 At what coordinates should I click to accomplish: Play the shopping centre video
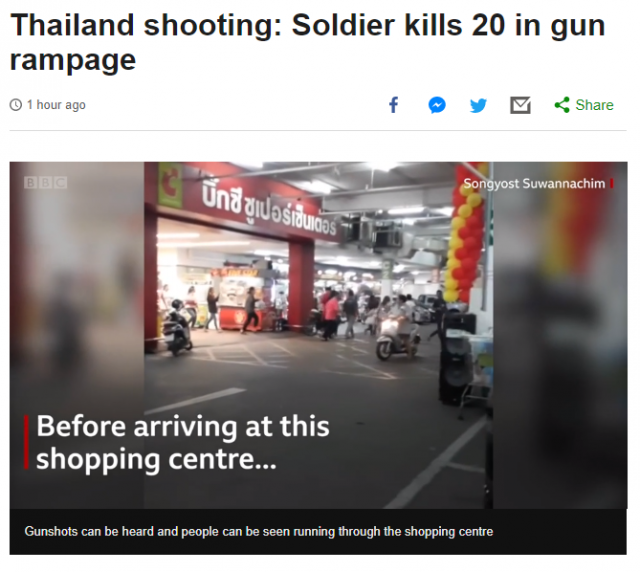(318, 335)
